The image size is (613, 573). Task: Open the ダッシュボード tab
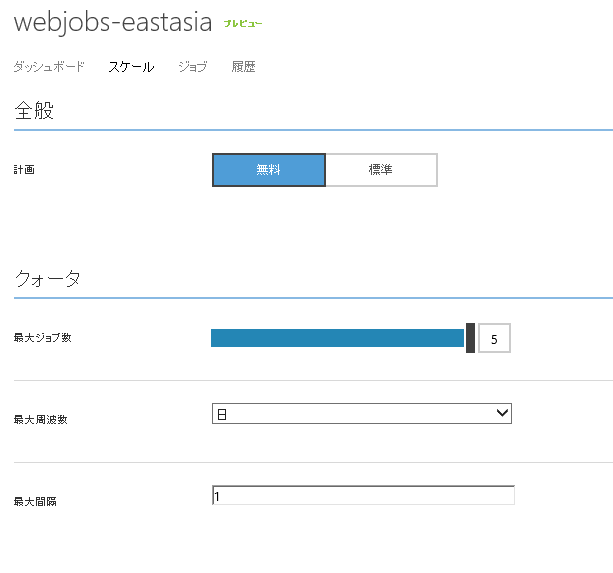click(49, 67)
